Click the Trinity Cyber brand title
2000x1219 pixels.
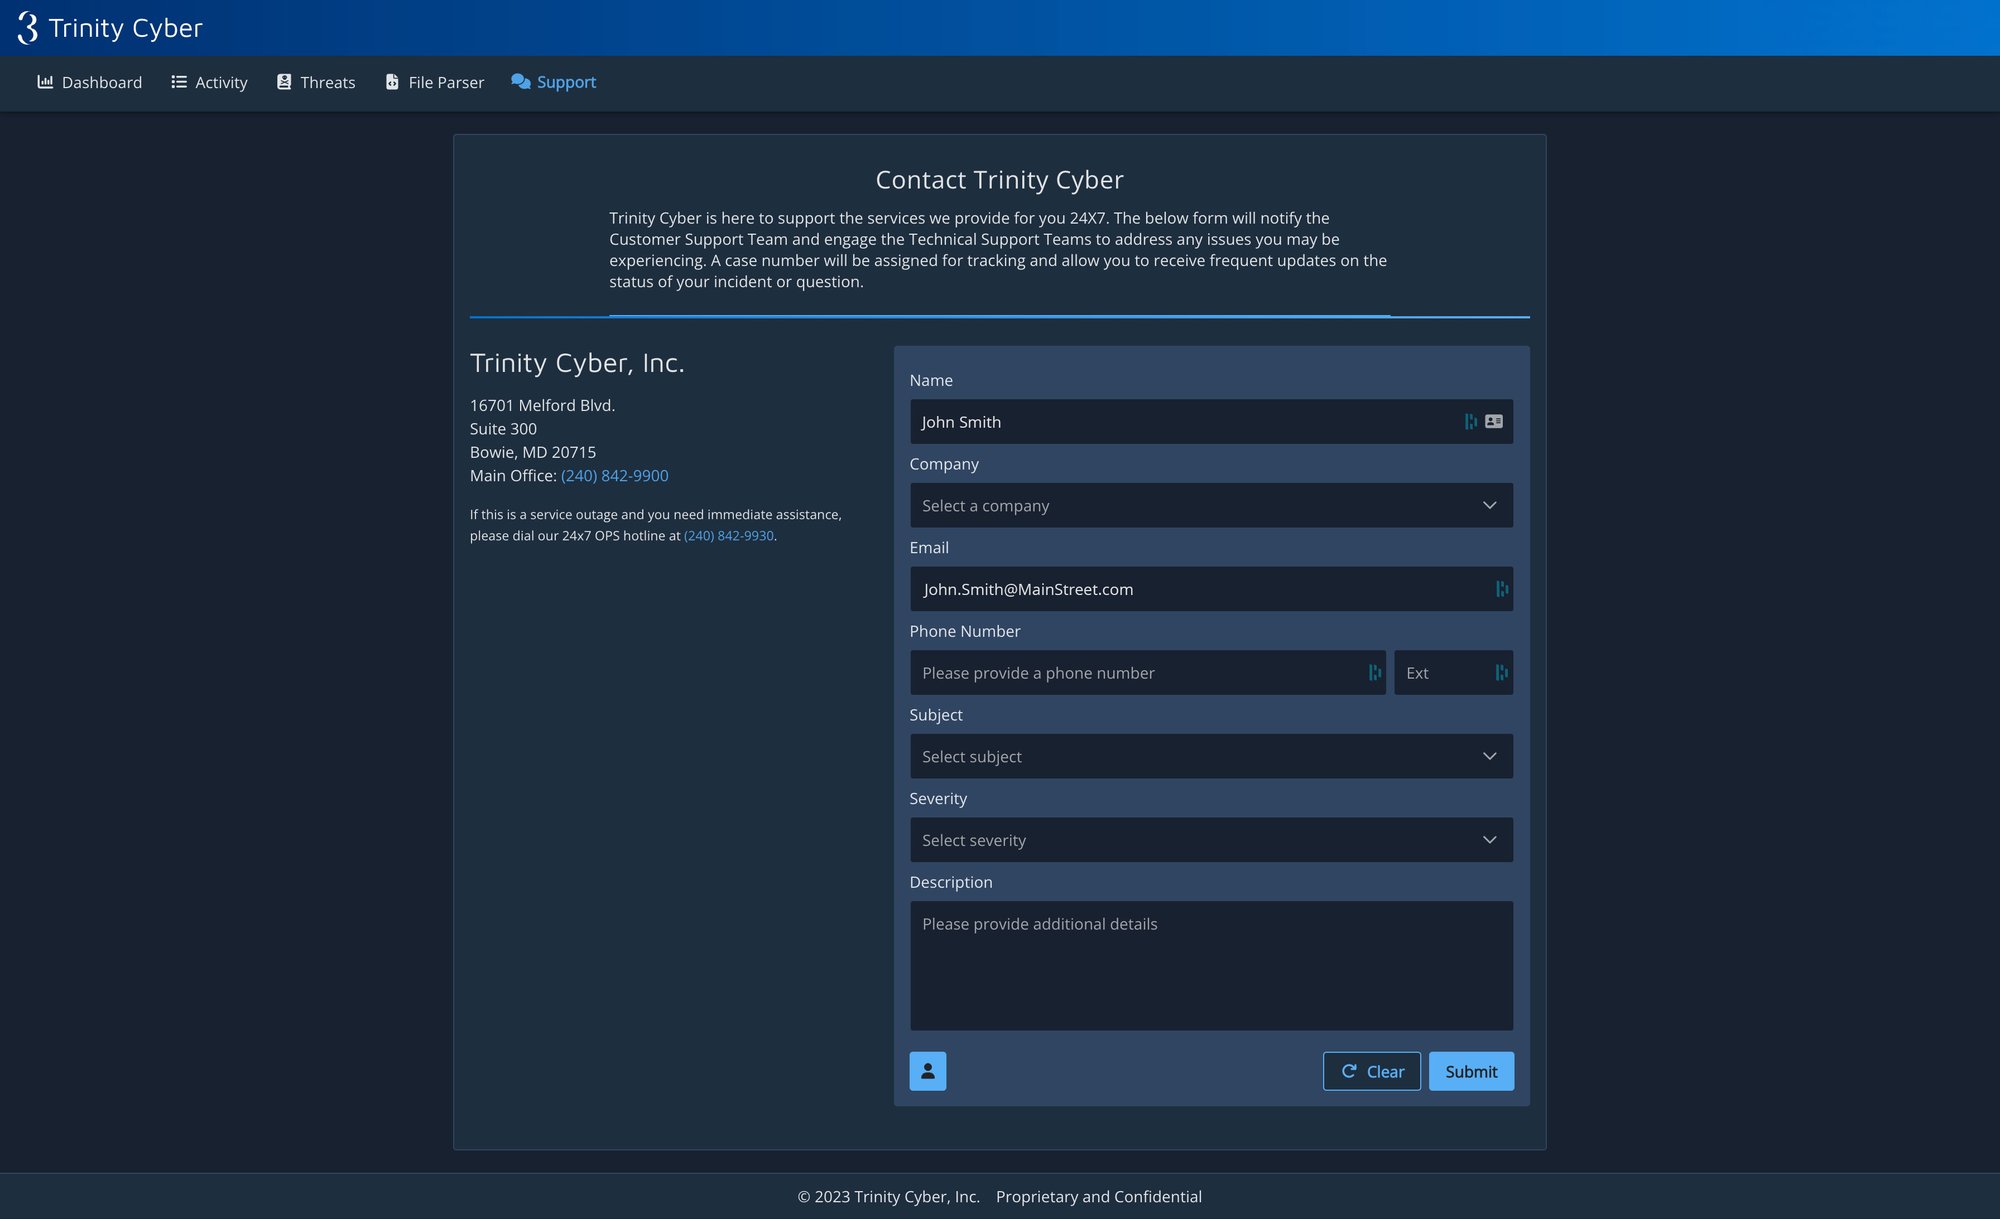[x=125, y=28]
